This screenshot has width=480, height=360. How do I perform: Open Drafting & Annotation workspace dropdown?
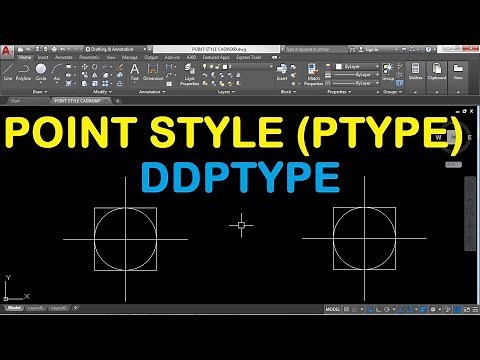click(x=116, y=49)
